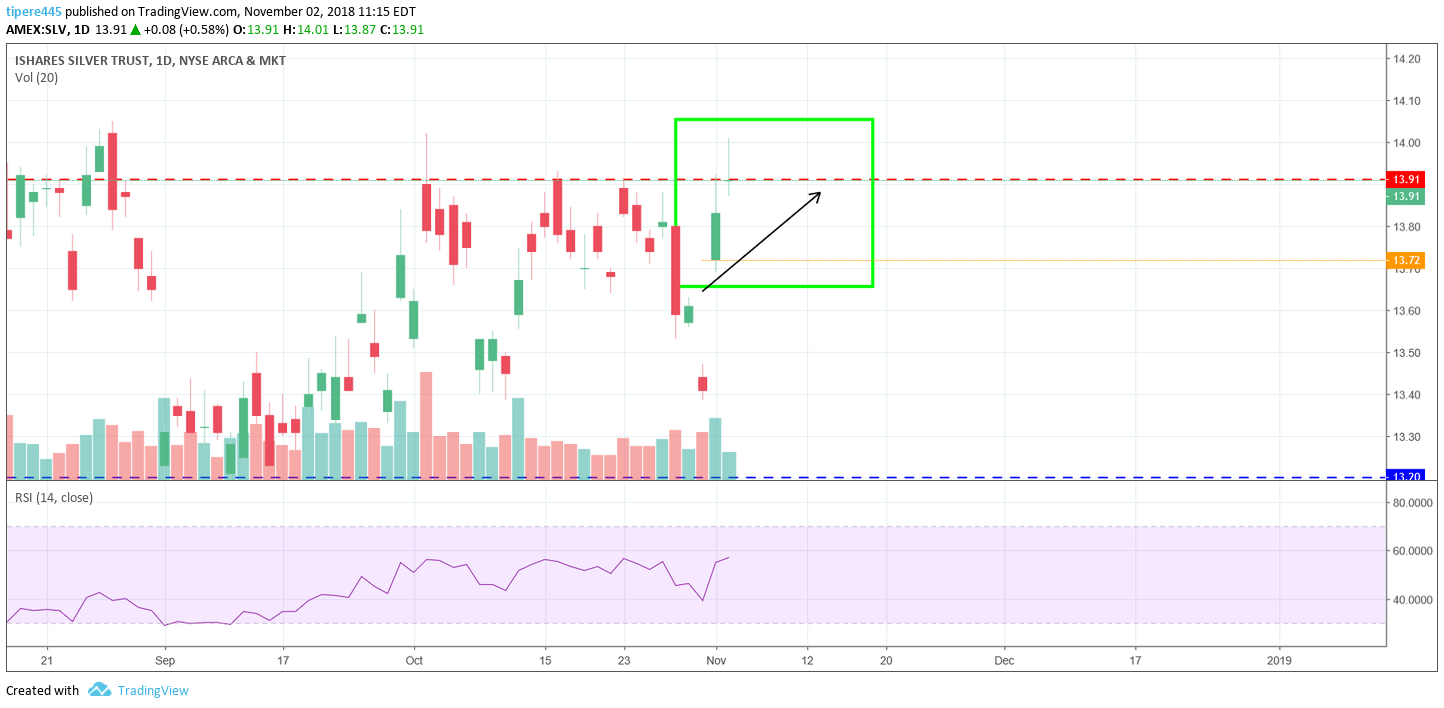Click the 23 date axis label

pyautogui.click(x=624, y=660)
